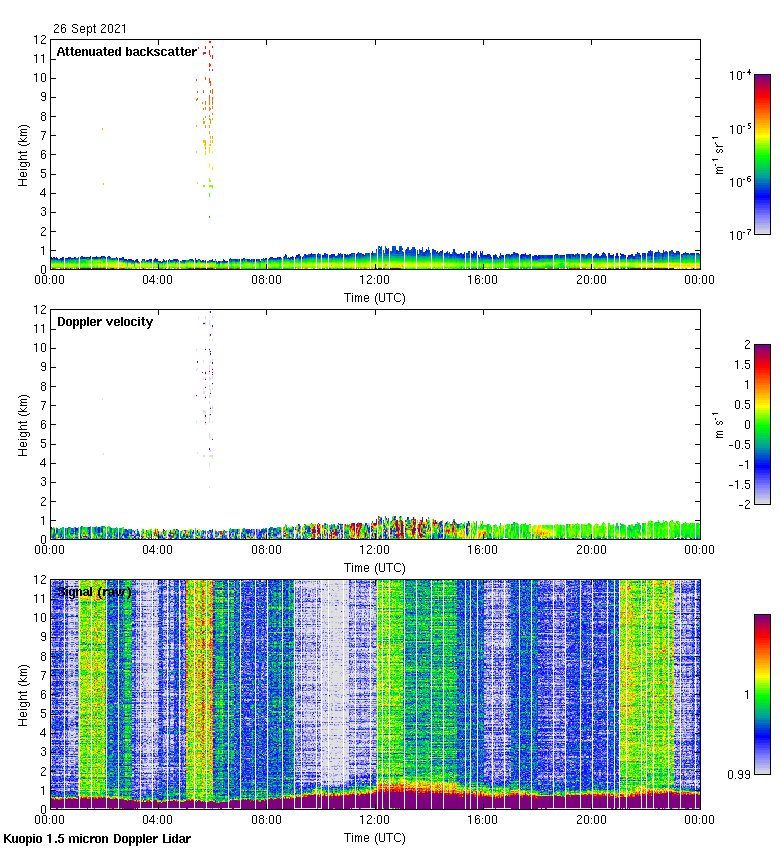Screen dimensions: 780x850
Task: Click the 08:00 tick under the raw signal plot
Action: pos(266,820)
